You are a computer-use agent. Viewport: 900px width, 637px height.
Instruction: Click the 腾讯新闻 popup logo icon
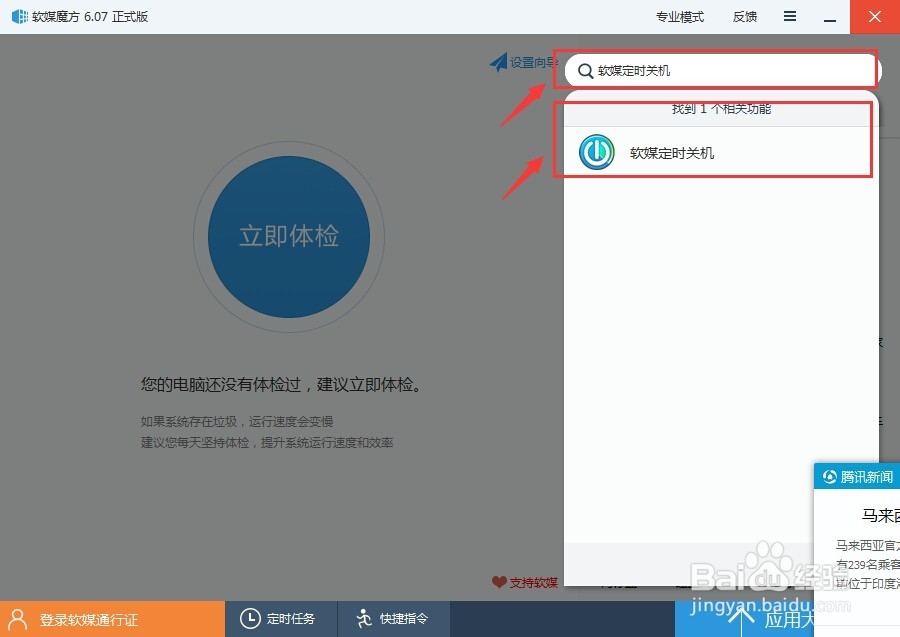[x=829, y=476]
